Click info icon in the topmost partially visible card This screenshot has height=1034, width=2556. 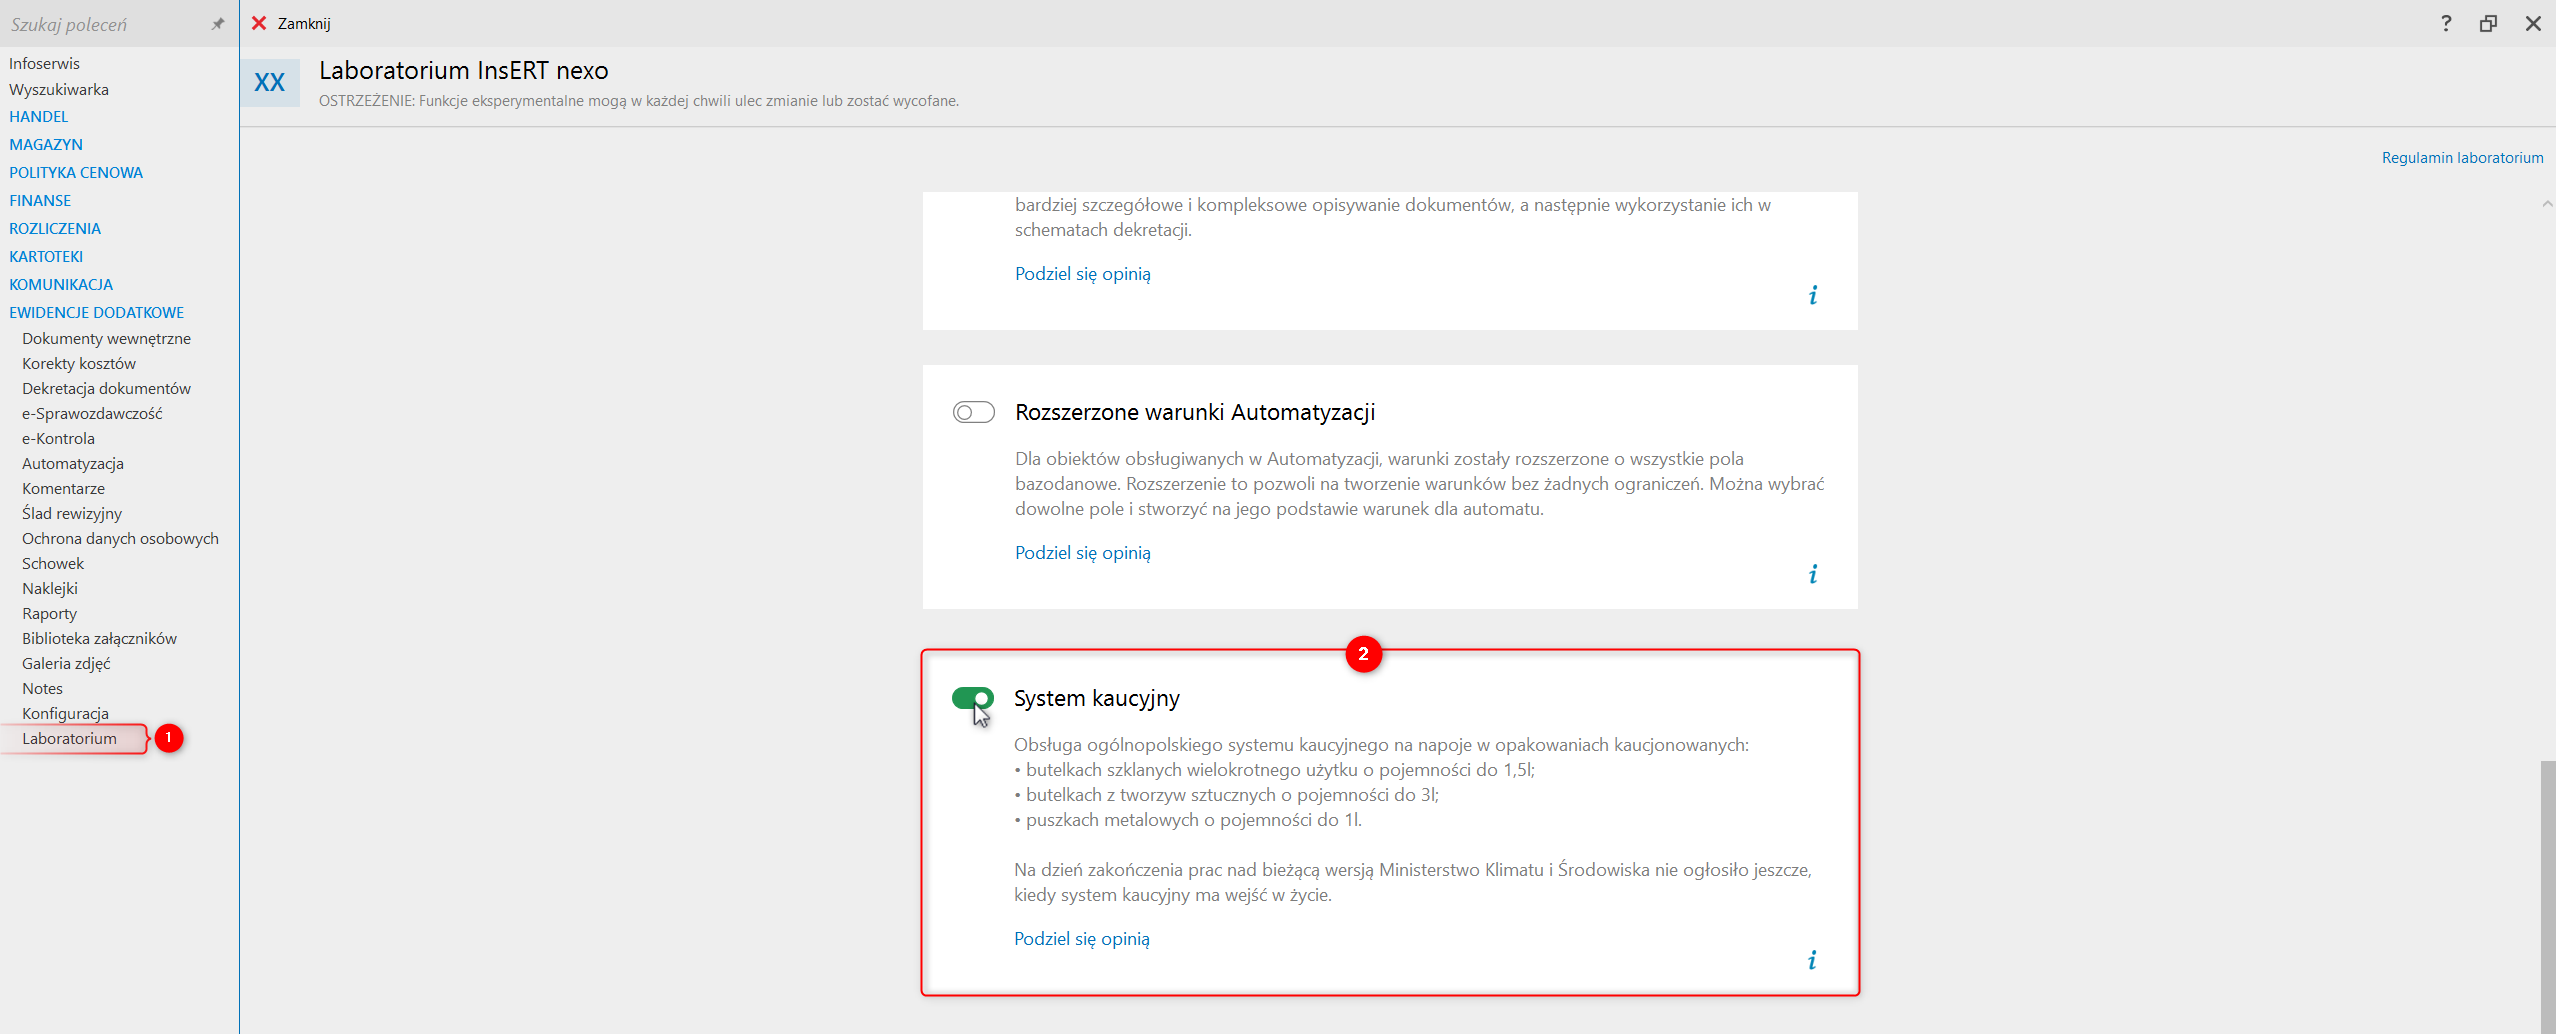(1813, 295)
